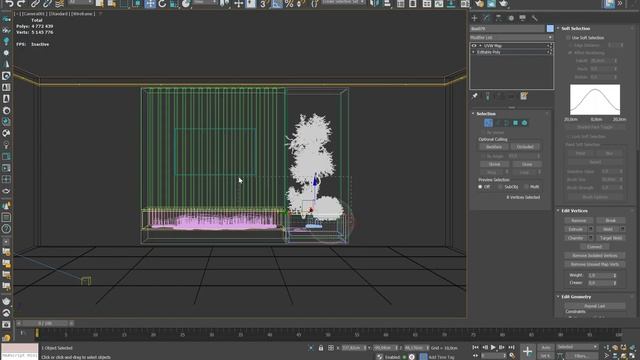The image size is (640, 360).
Task: Select the Link tool icon
Action: pyautogui.click(x=35, y=4)
